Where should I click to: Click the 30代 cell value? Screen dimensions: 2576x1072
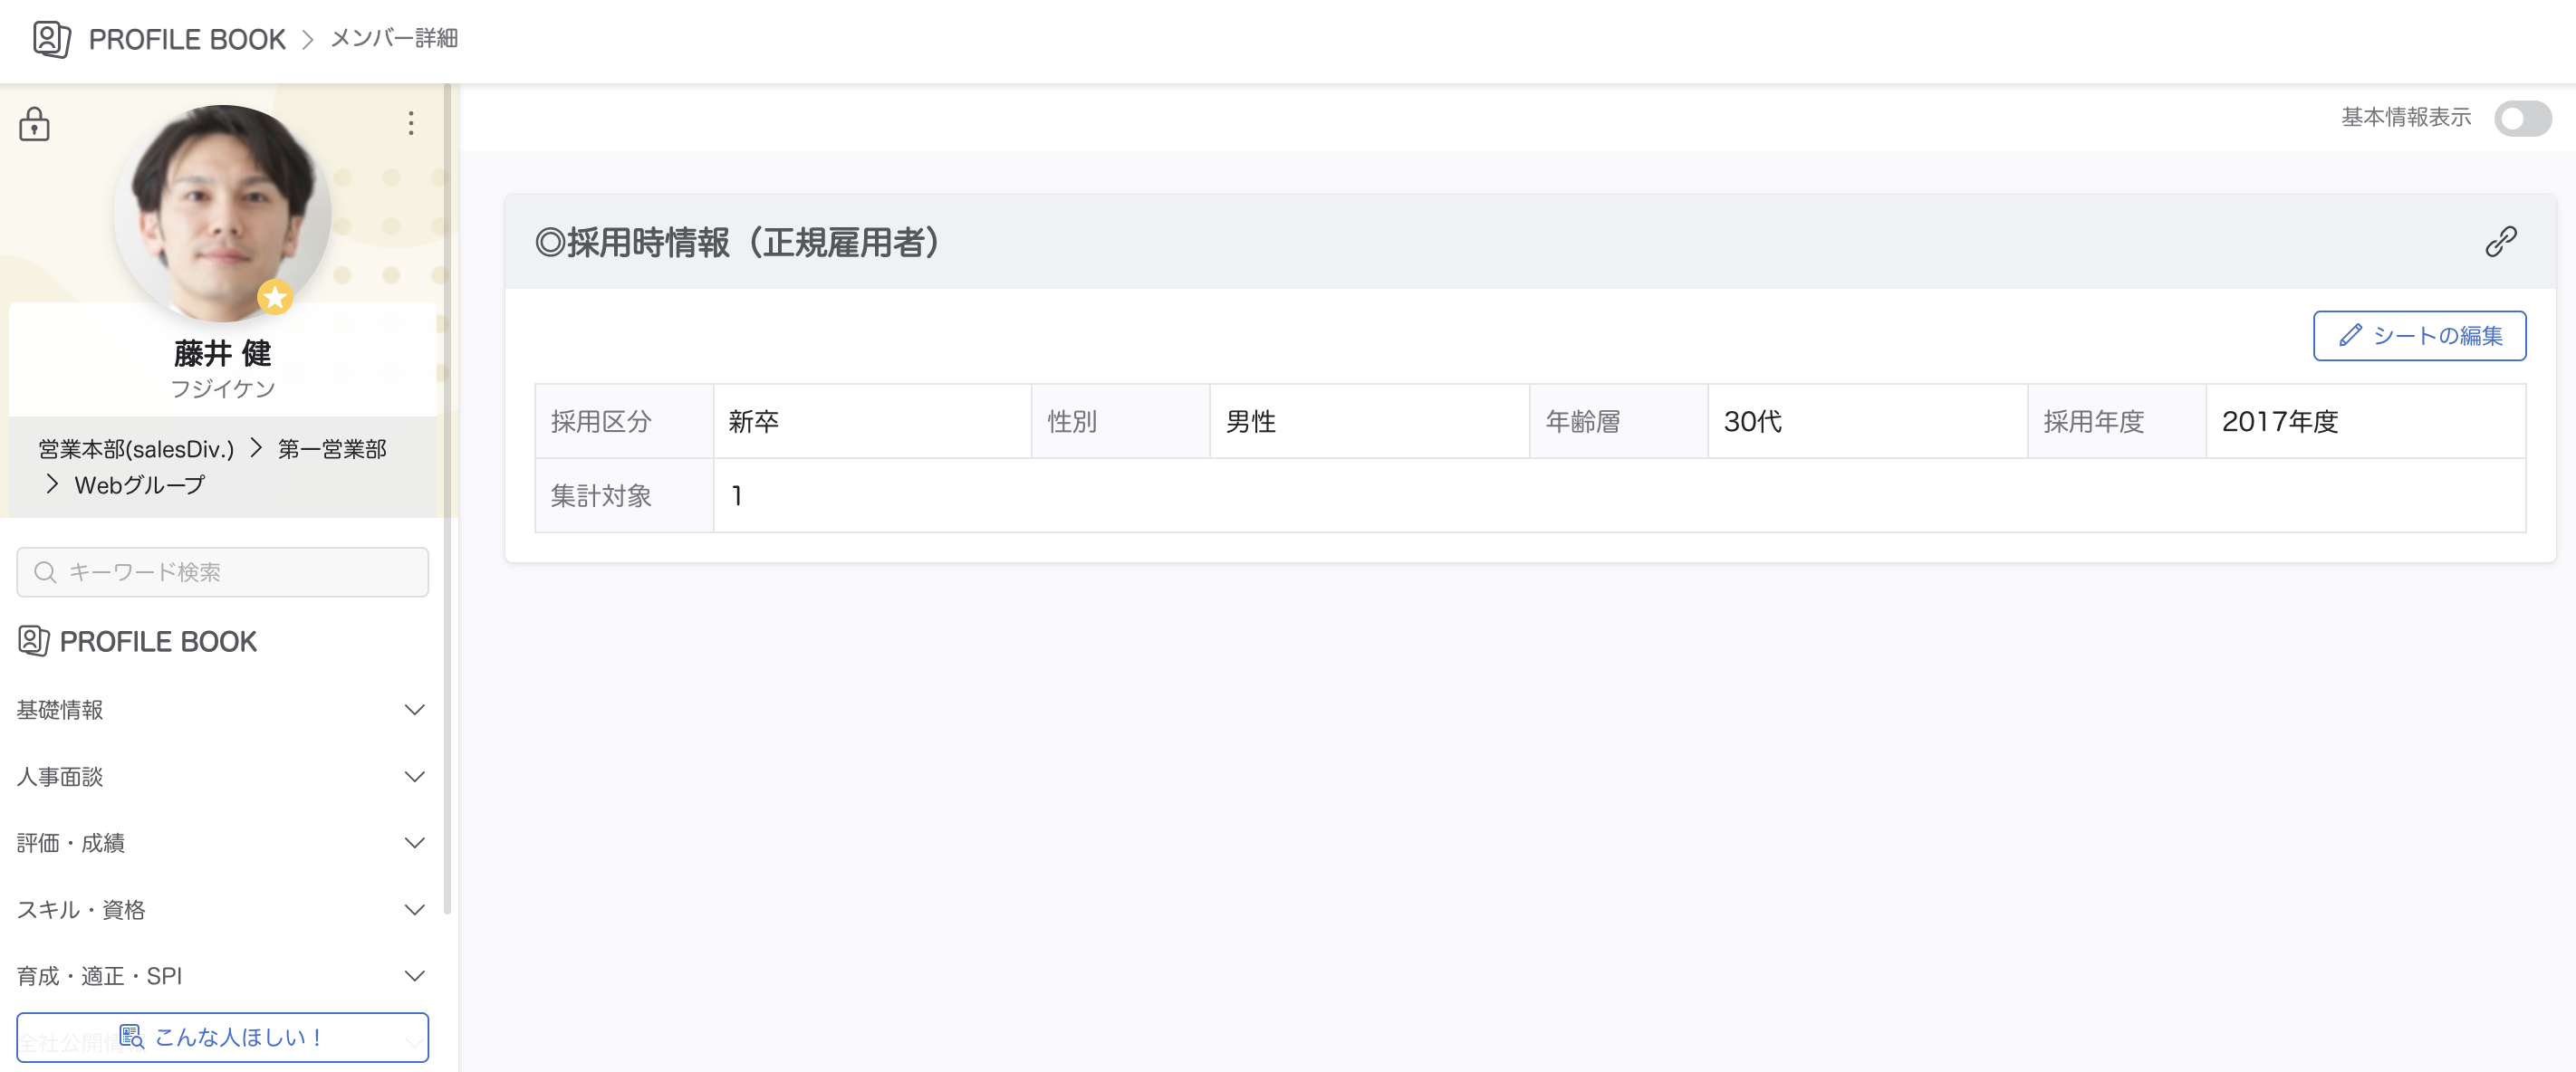click(1752, 421)
